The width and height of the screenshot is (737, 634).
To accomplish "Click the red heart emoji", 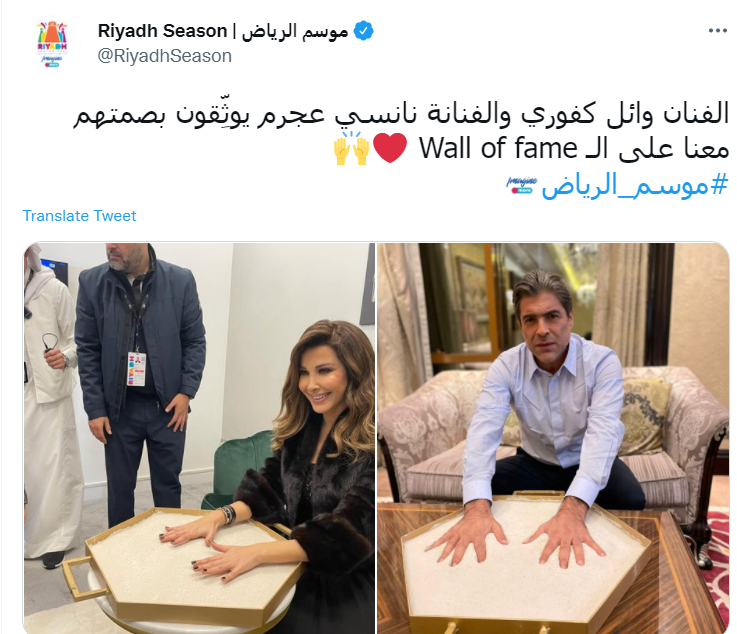I will [x=390, y=148].
